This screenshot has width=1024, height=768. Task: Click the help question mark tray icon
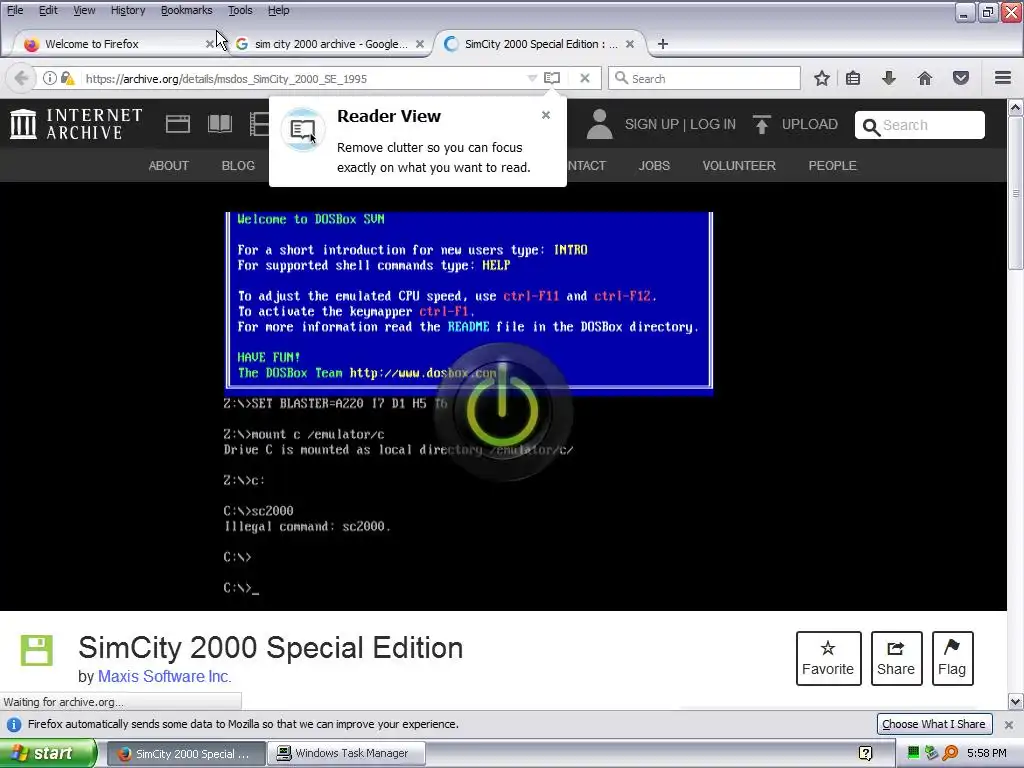point(865,754)
